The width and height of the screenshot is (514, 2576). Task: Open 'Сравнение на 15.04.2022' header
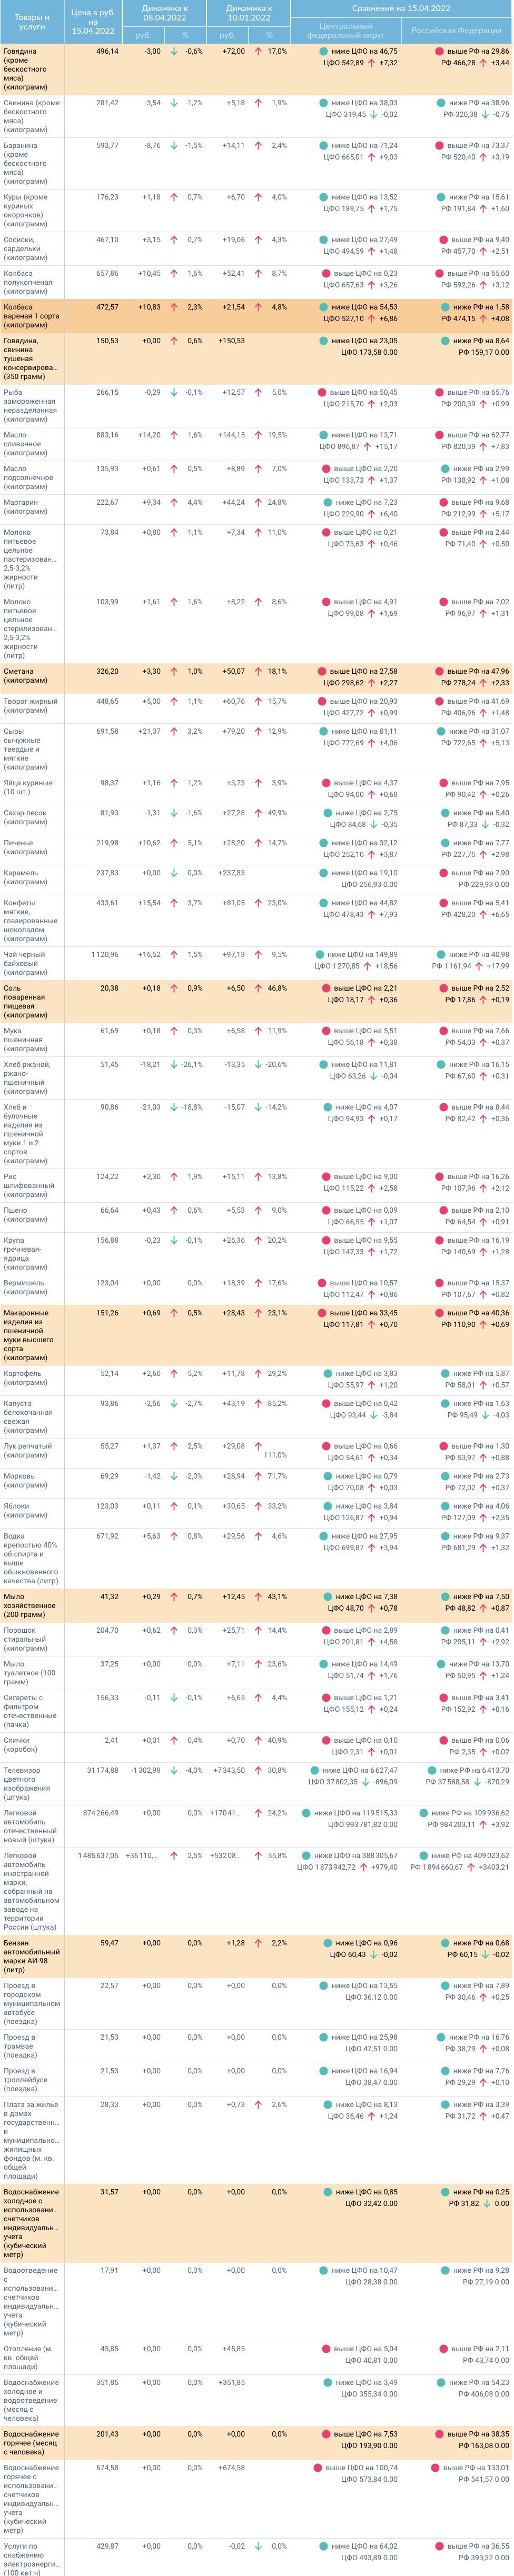(401, 8)
